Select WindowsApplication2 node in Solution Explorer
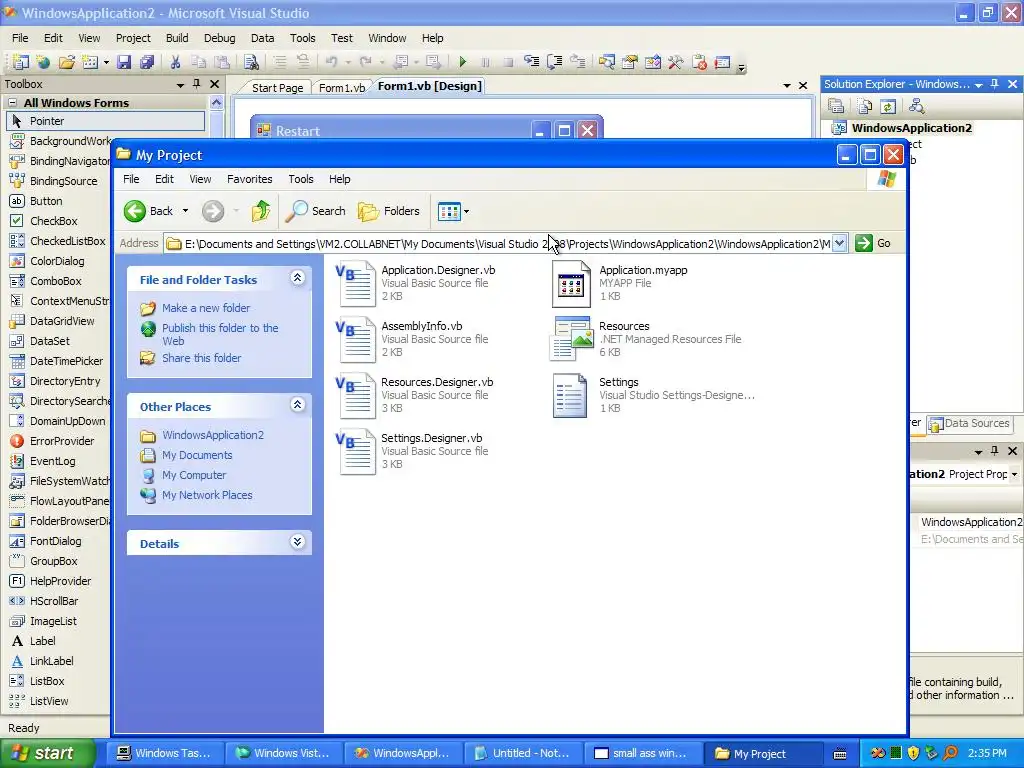This screenshot has height=768, width=1024. 911,128
